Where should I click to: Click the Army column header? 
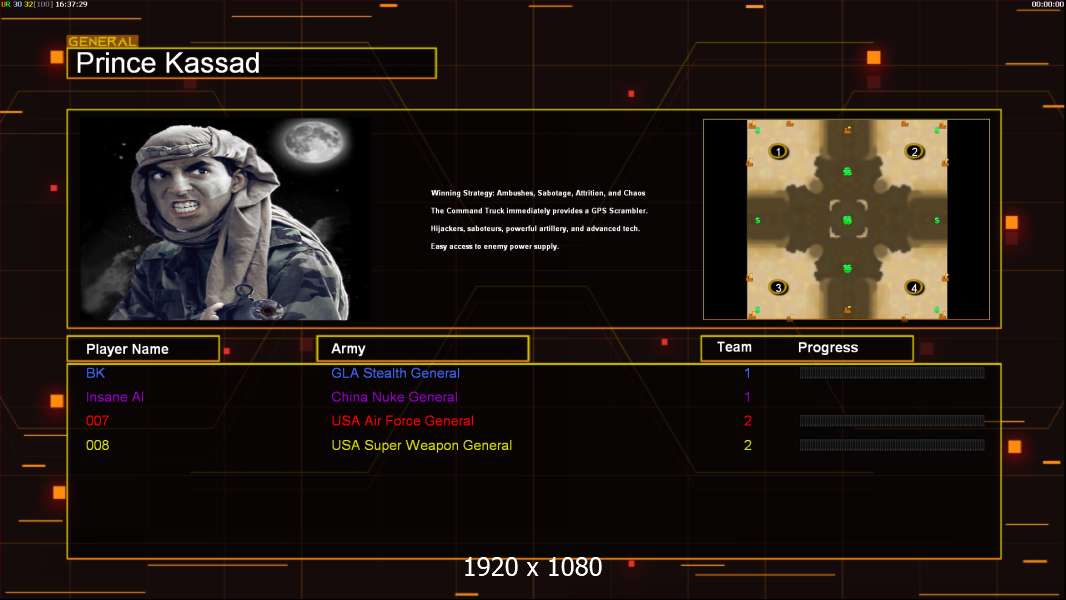click(x=422, y=349)
